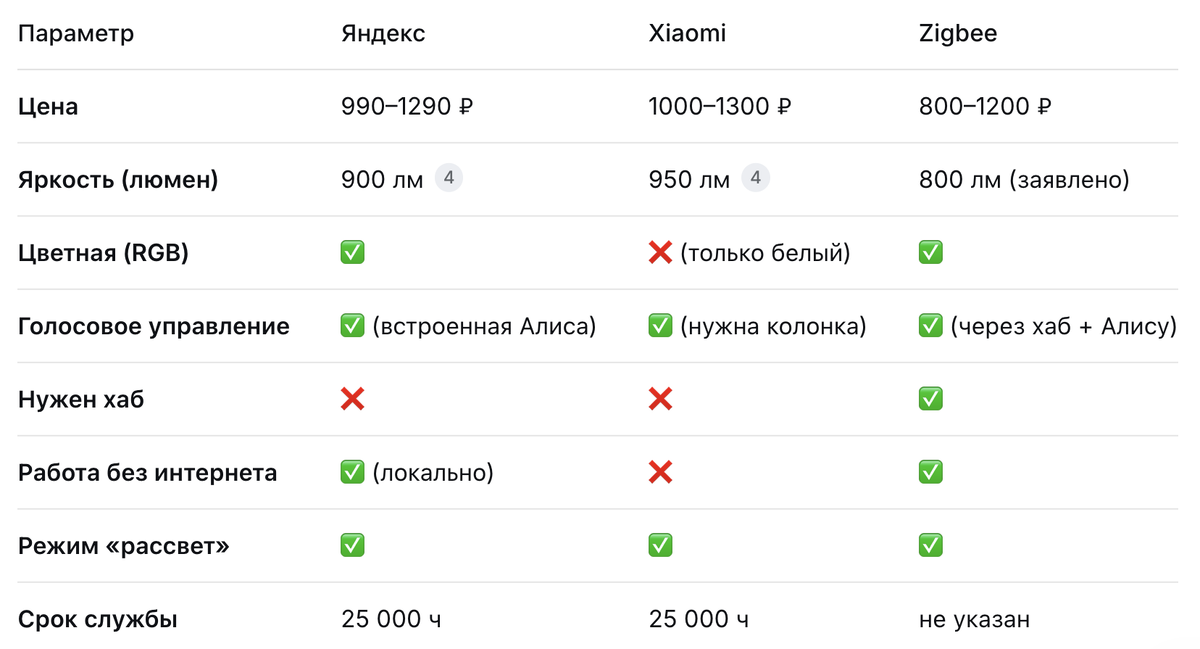The image size is (1200, 649).
Task: Click Яндекс green checkmark in Цветная (RGB) row
Action: pos(353,252)
